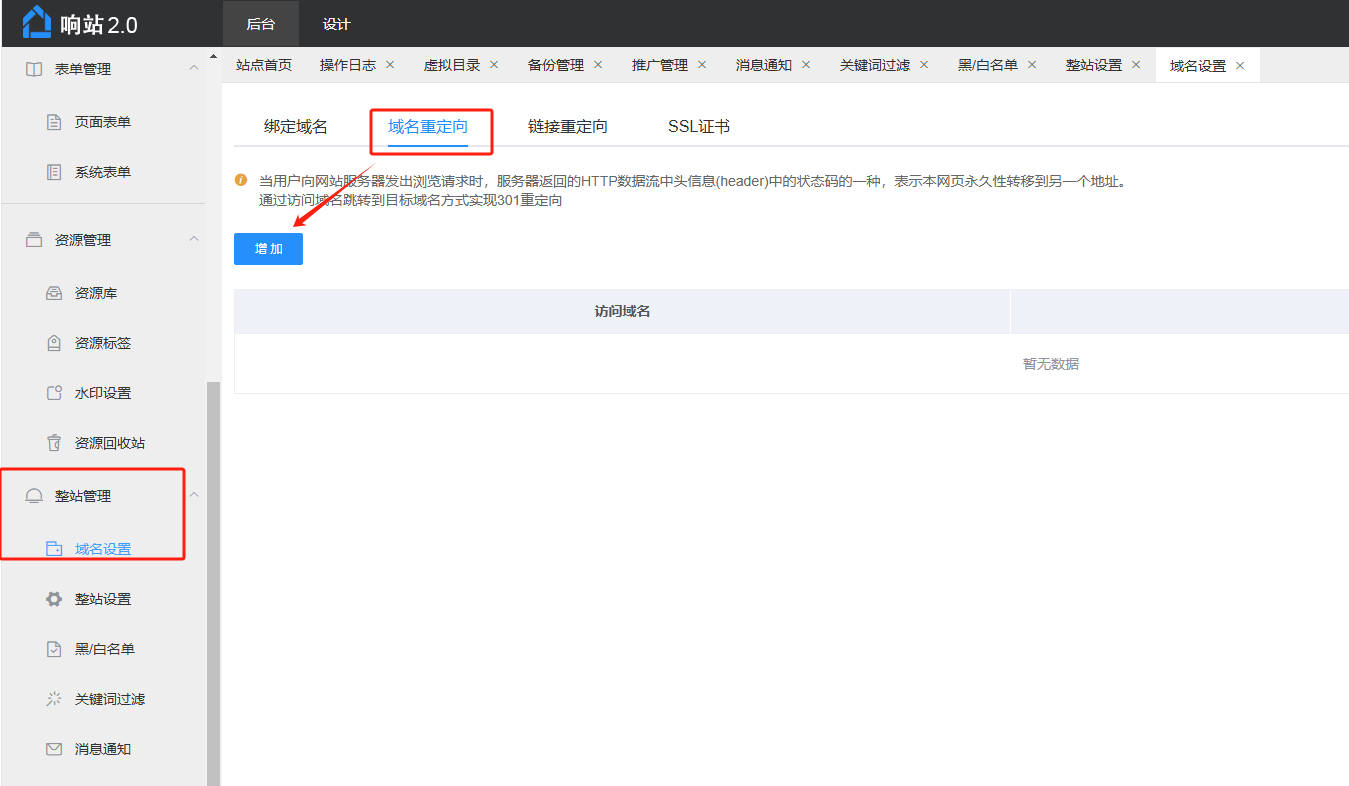The image size is (1349, 786).
Task: Close the 域名设置 page tab
Action: (1240, 66)
